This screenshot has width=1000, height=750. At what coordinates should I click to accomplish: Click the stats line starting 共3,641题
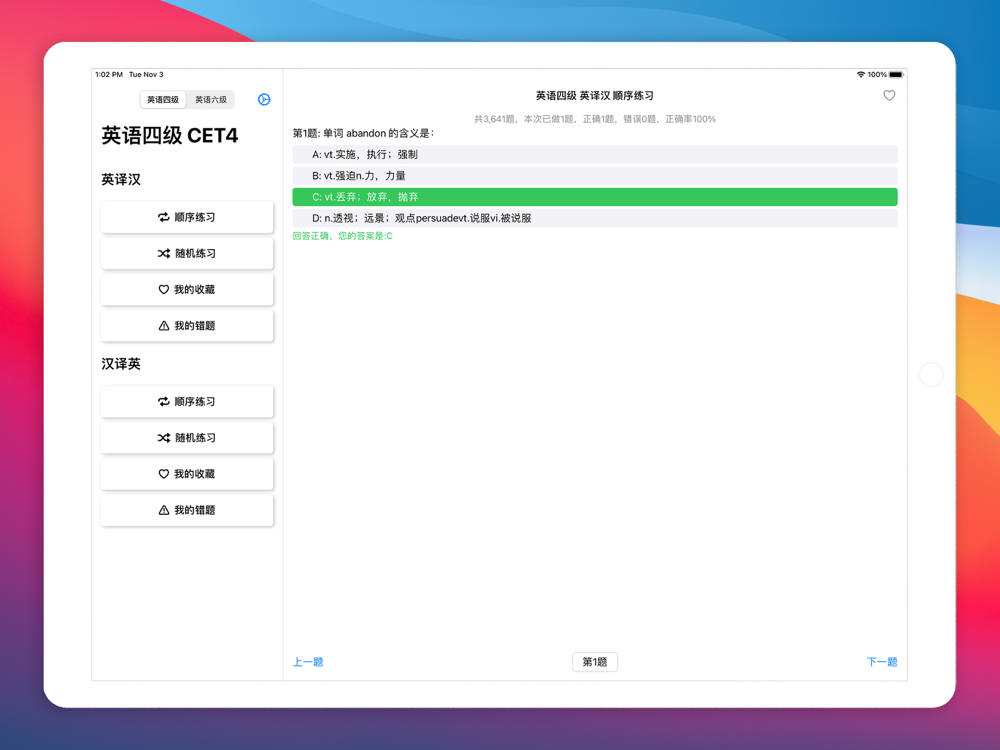pos(595,119)
